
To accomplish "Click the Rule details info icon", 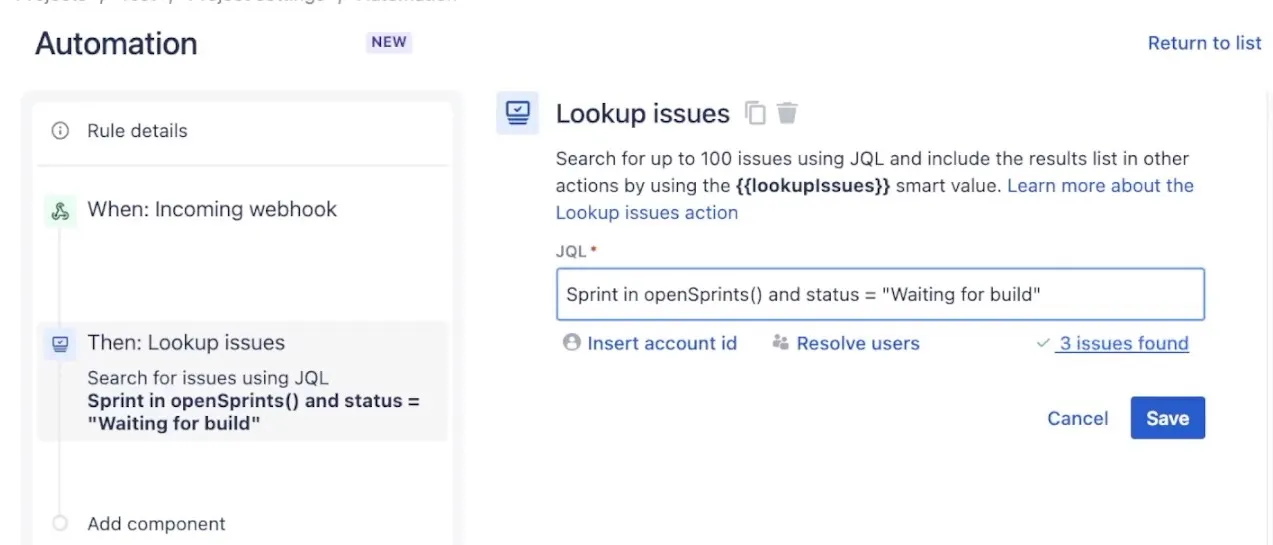I will [x=60, y=131].
